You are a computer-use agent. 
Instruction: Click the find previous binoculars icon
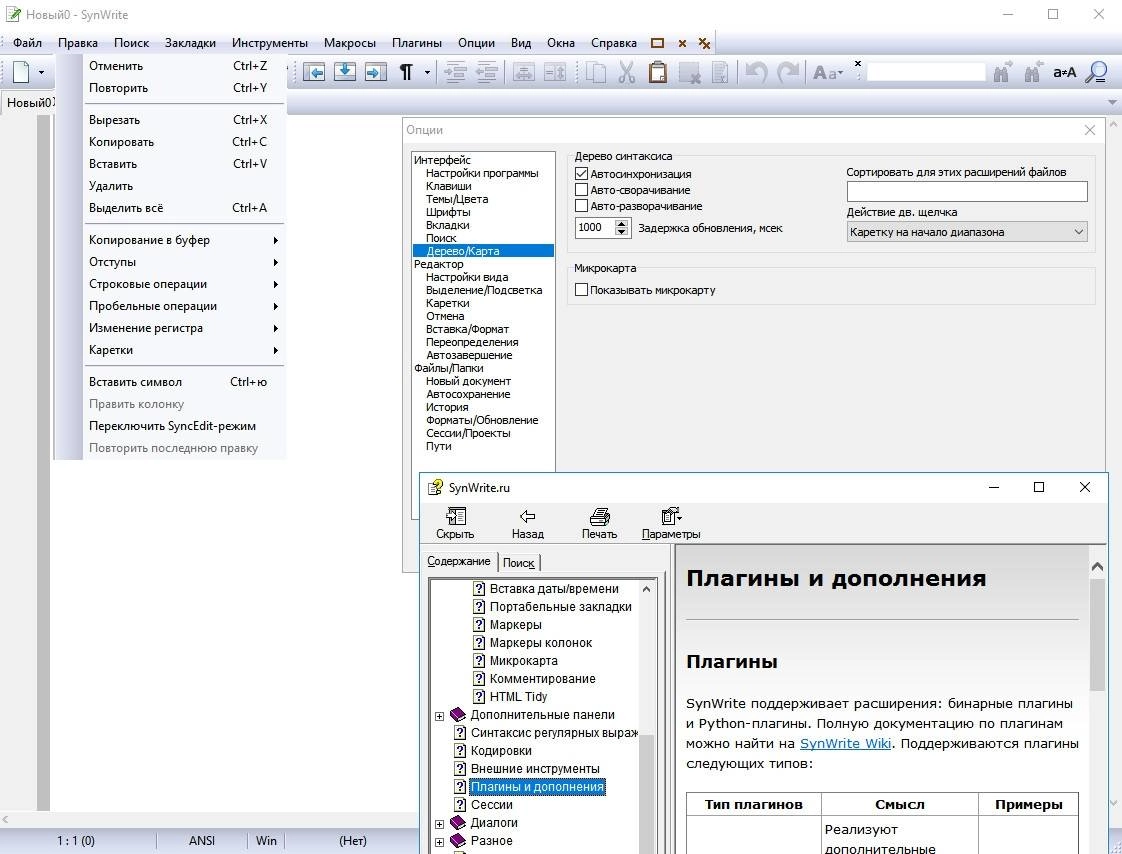(1033, 72)
